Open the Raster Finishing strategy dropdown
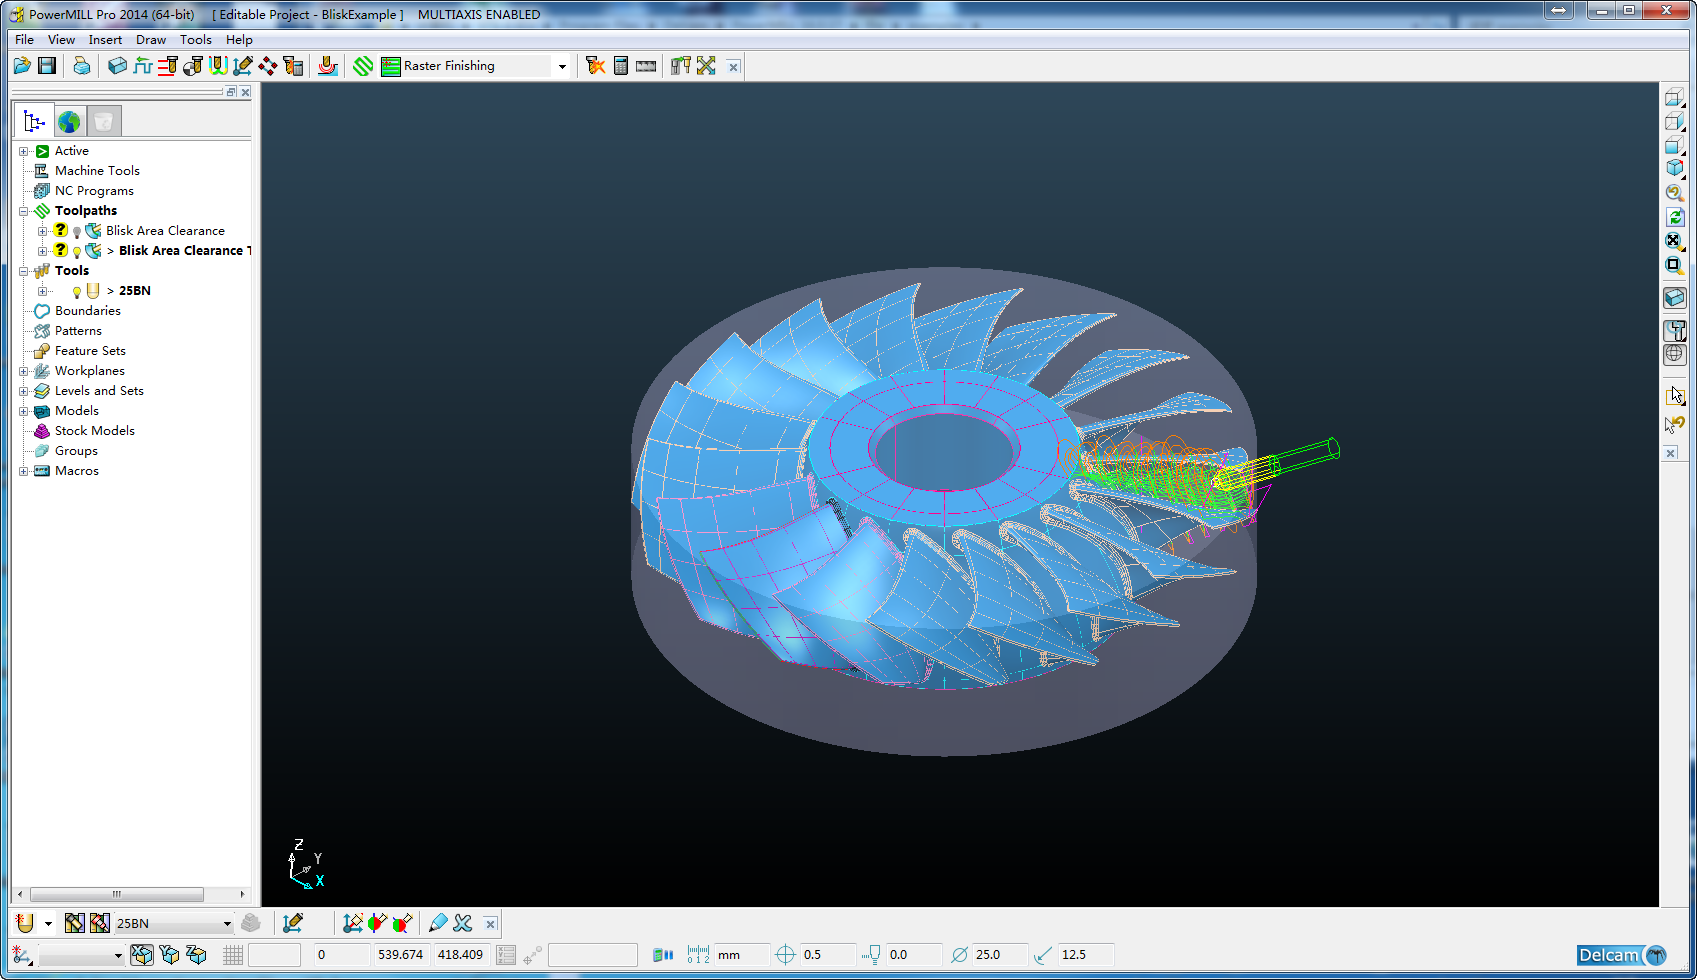 tap(562, 67)
